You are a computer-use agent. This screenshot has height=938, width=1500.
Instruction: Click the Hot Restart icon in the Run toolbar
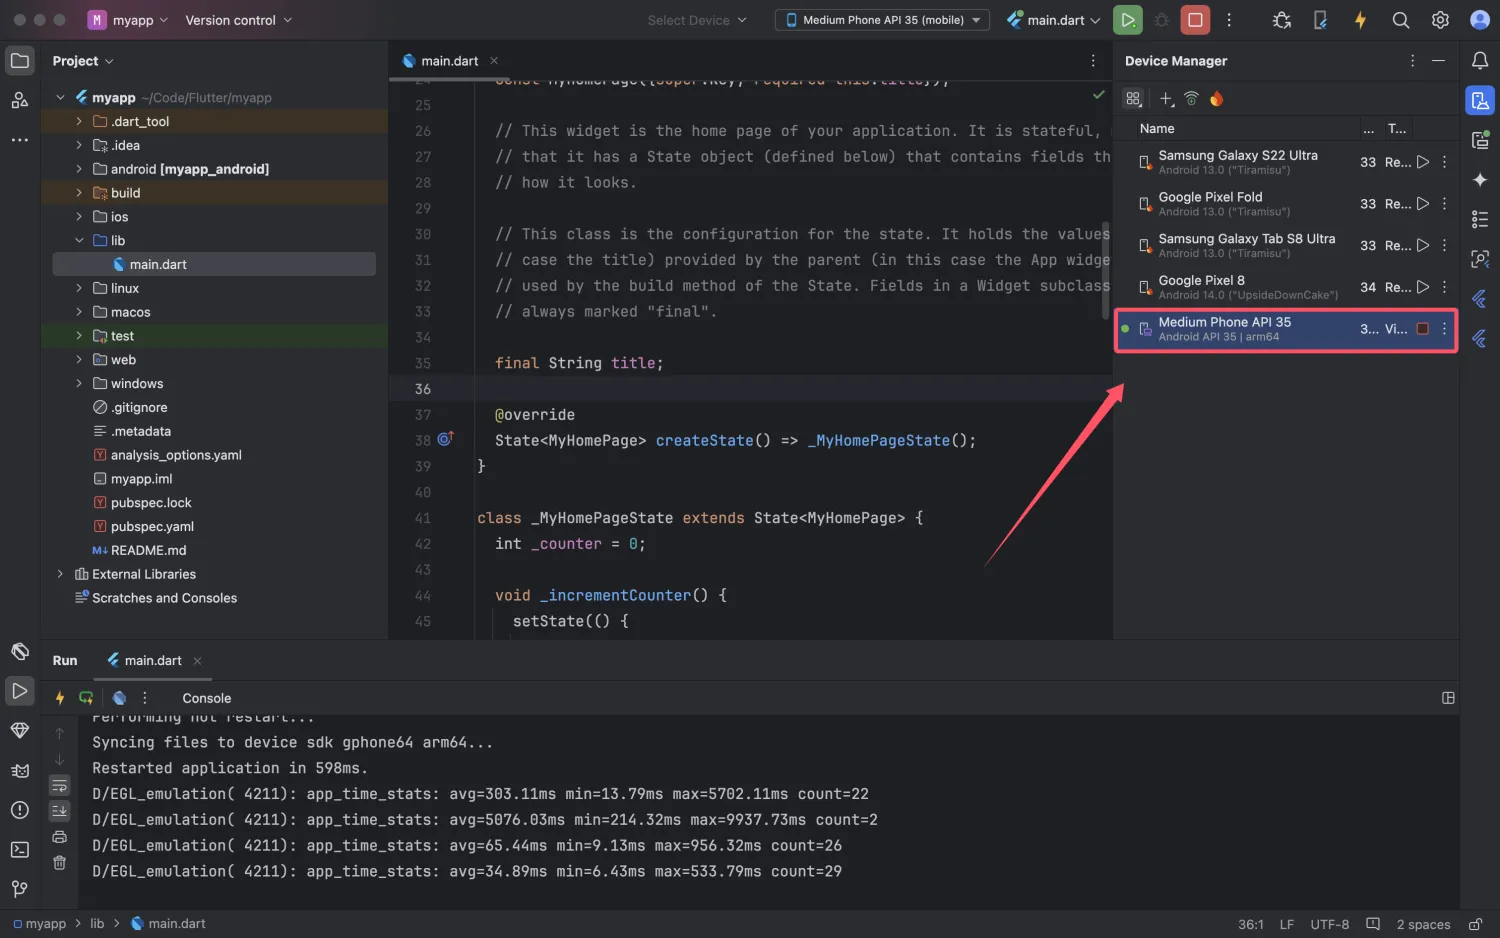[x=87, y=698]
